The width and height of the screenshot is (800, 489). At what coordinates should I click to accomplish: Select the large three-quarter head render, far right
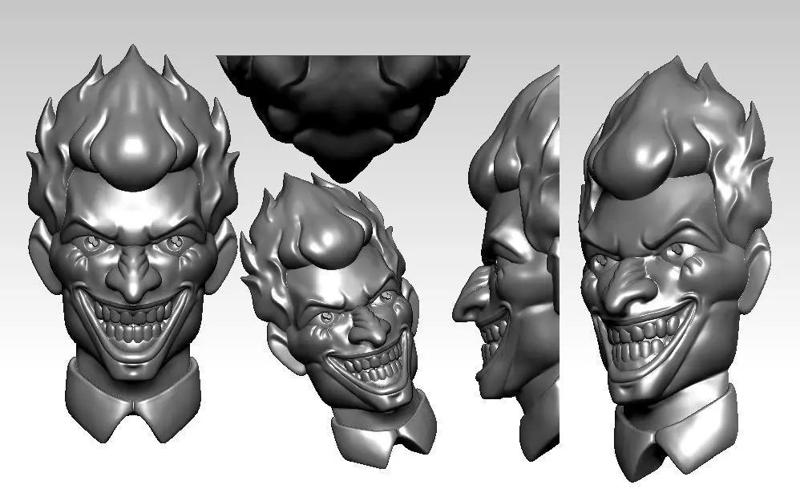(x=675, y=269)
